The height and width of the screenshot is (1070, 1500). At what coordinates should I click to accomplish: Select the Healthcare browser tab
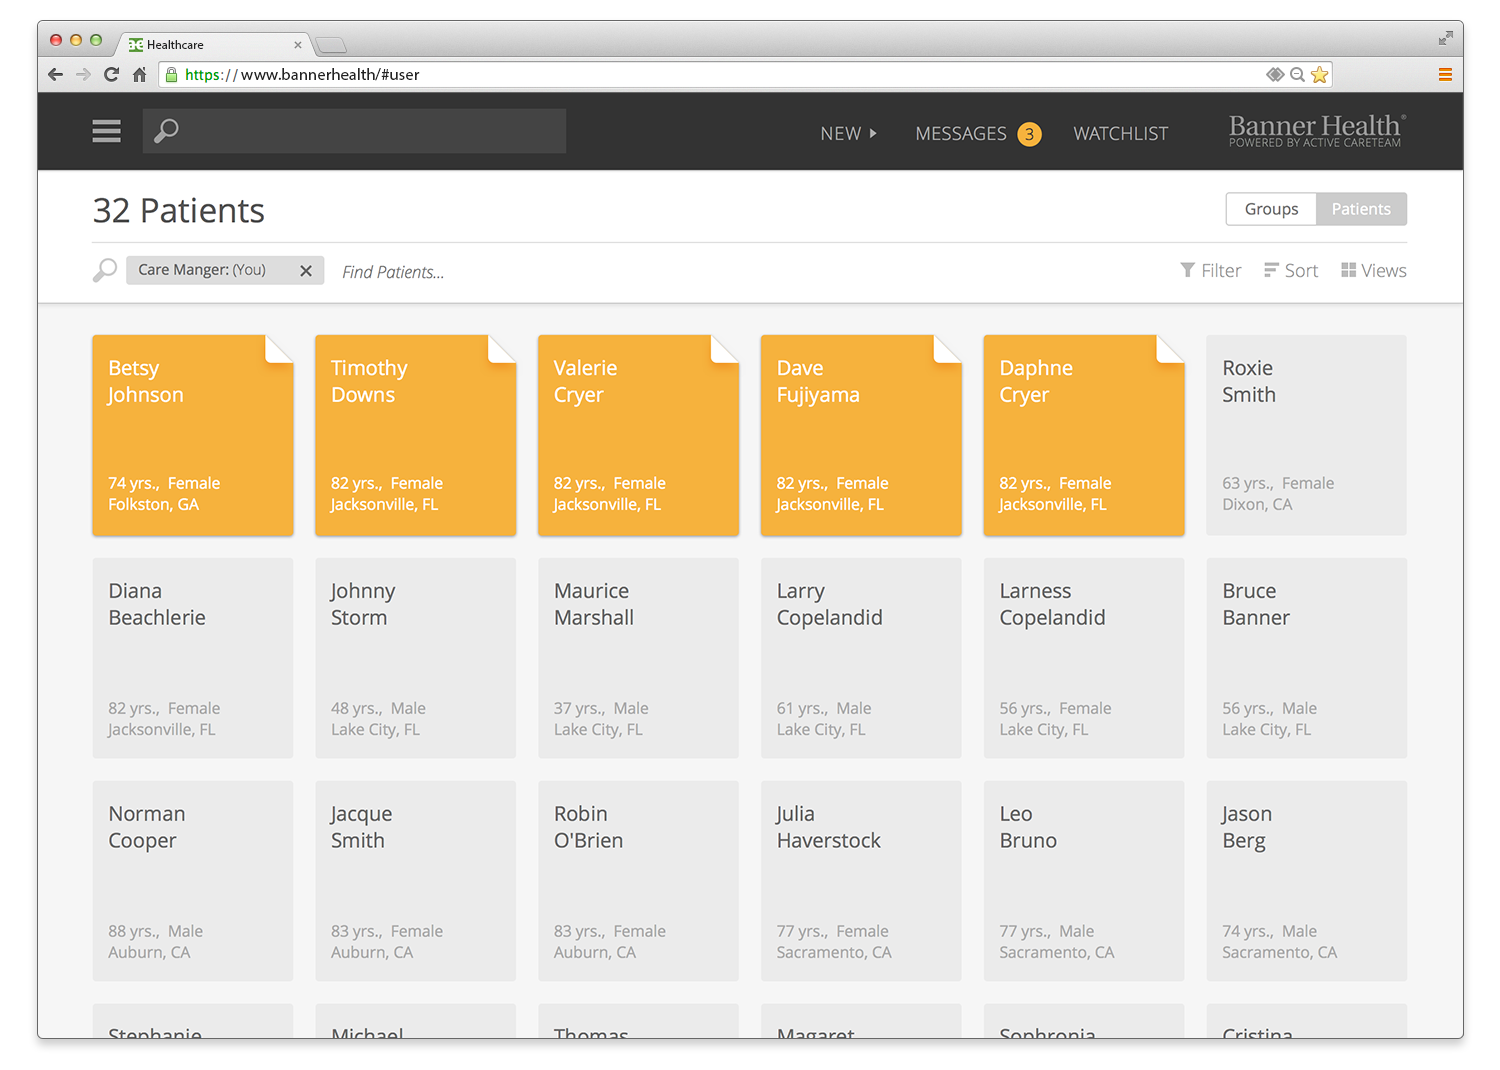(x=215, y=45)
